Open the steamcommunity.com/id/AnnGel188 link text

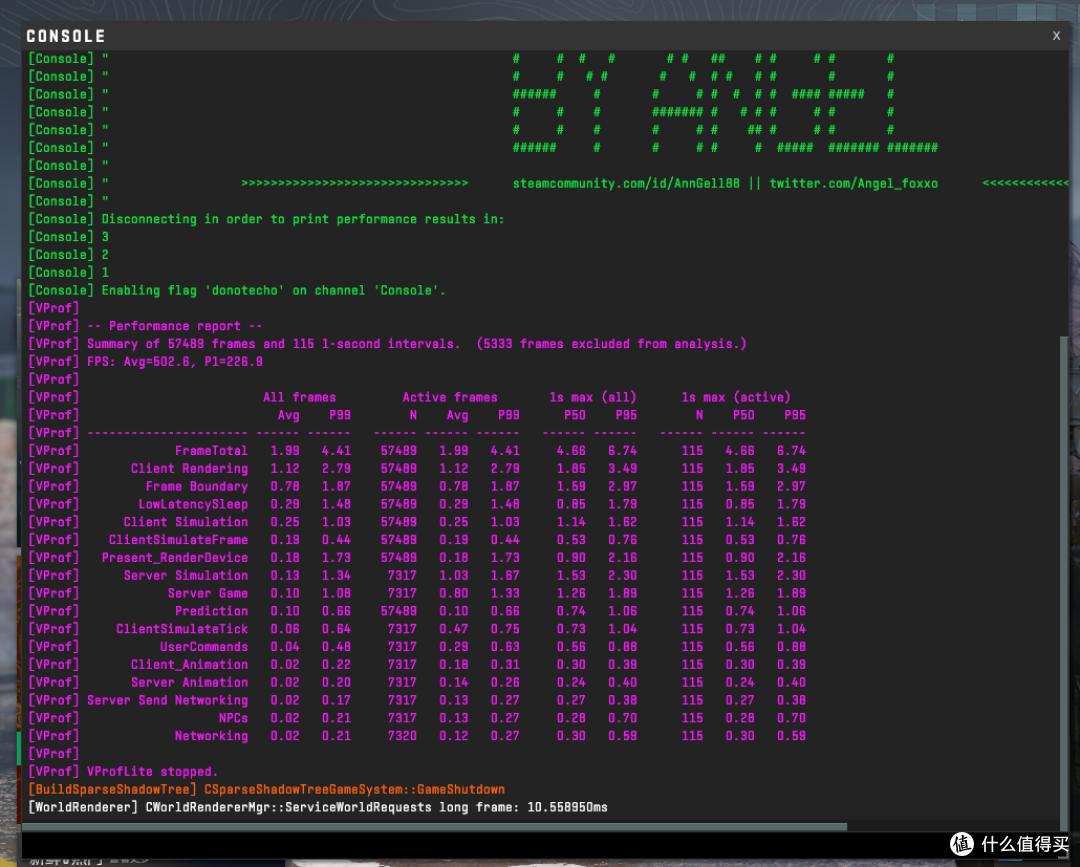point(626,183)
